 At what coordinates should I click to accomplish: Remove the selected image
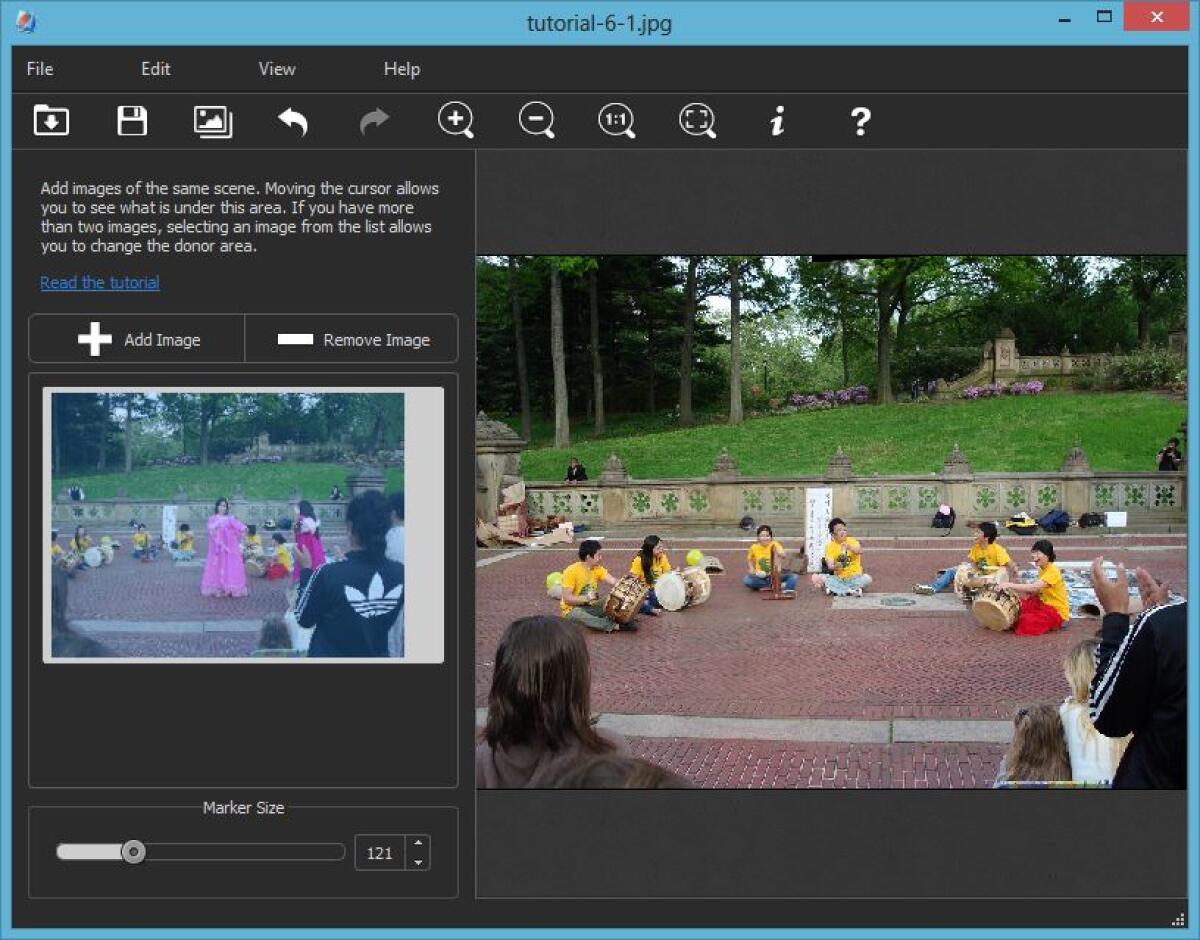[351, 339]
